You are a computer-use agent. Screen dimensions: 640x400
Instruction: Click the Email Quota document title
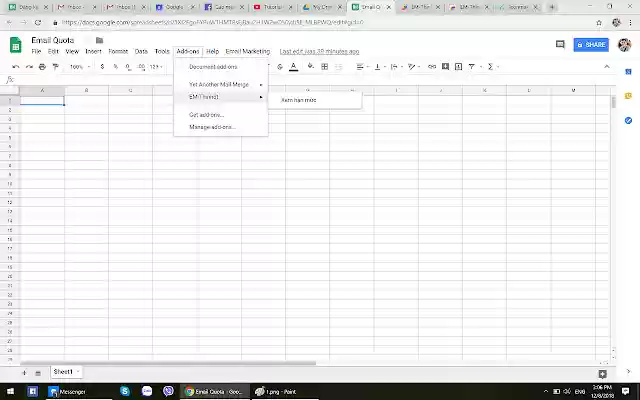click(53, 40)
